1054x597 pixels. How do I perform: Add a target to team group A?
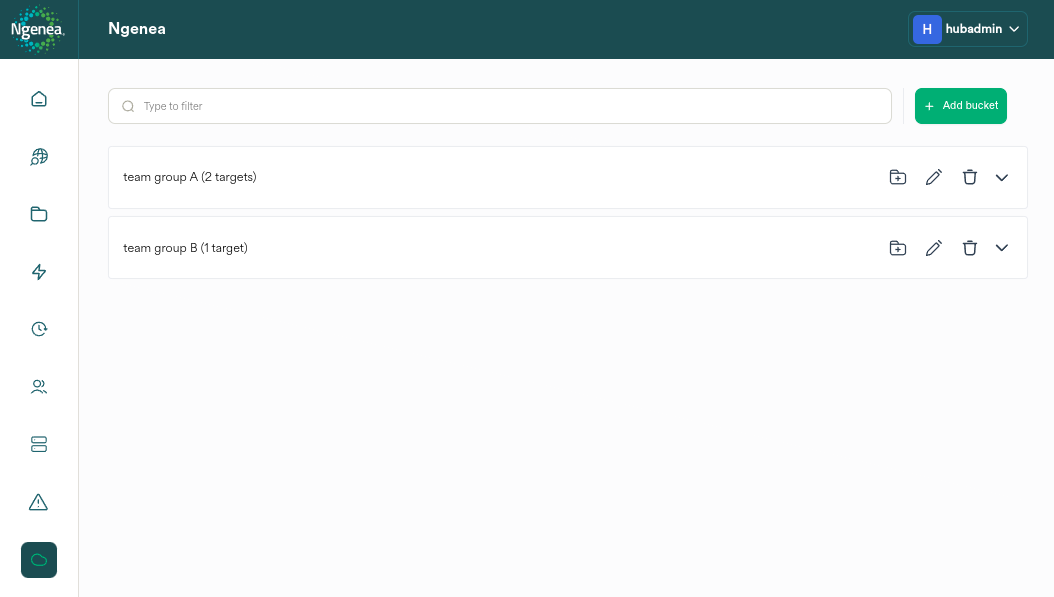tap(897, 177)
